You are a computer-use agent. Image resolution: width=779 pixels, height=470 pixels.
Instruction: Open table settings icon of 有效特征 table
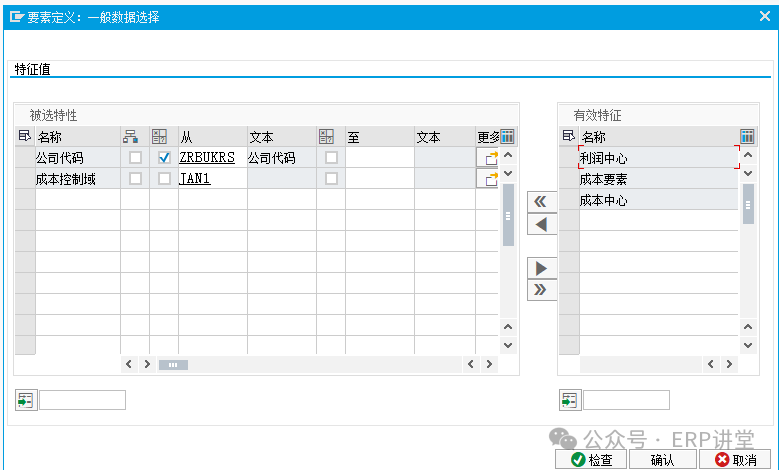click(747, 137)
